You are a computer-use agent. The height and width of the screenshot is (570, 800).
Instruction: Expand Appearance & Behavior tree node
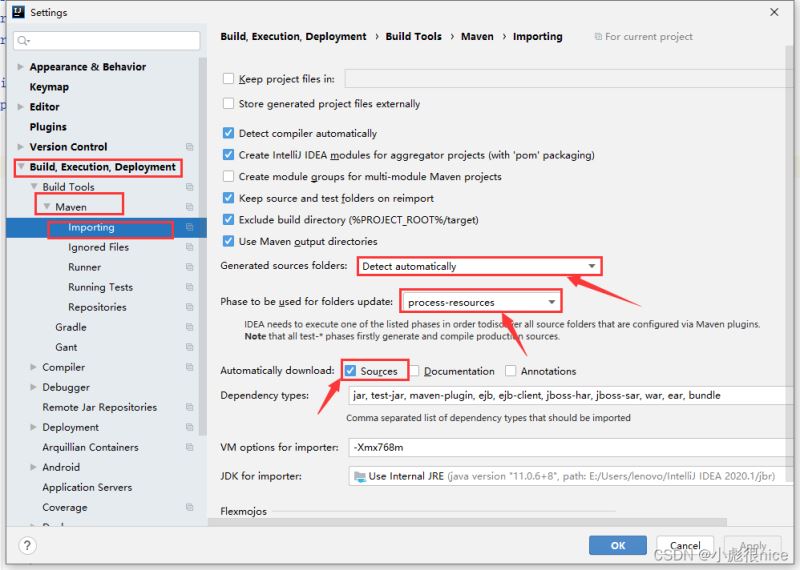[20, 67]
